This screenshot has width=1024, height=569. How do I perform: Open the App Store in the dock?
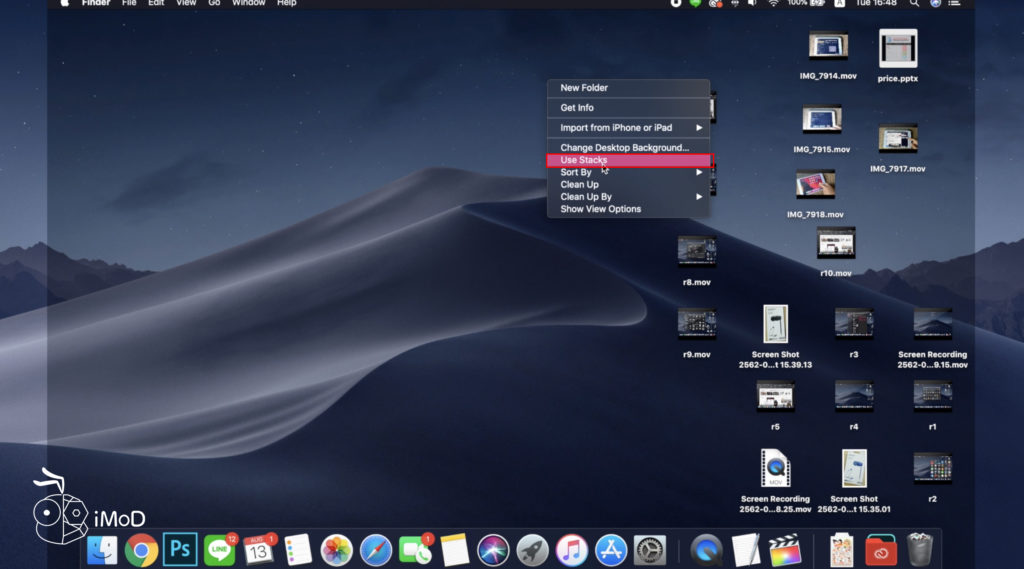(x=611, y=551)
